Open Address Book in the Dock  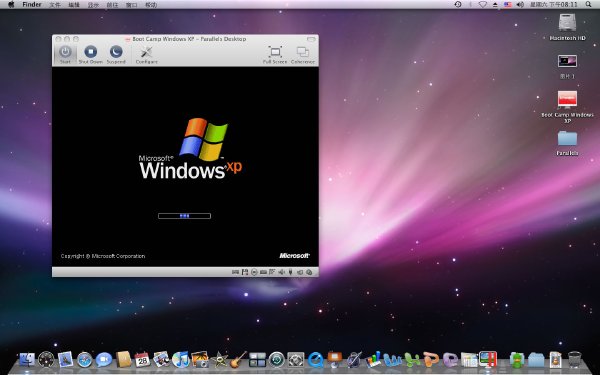click(123, 360)
